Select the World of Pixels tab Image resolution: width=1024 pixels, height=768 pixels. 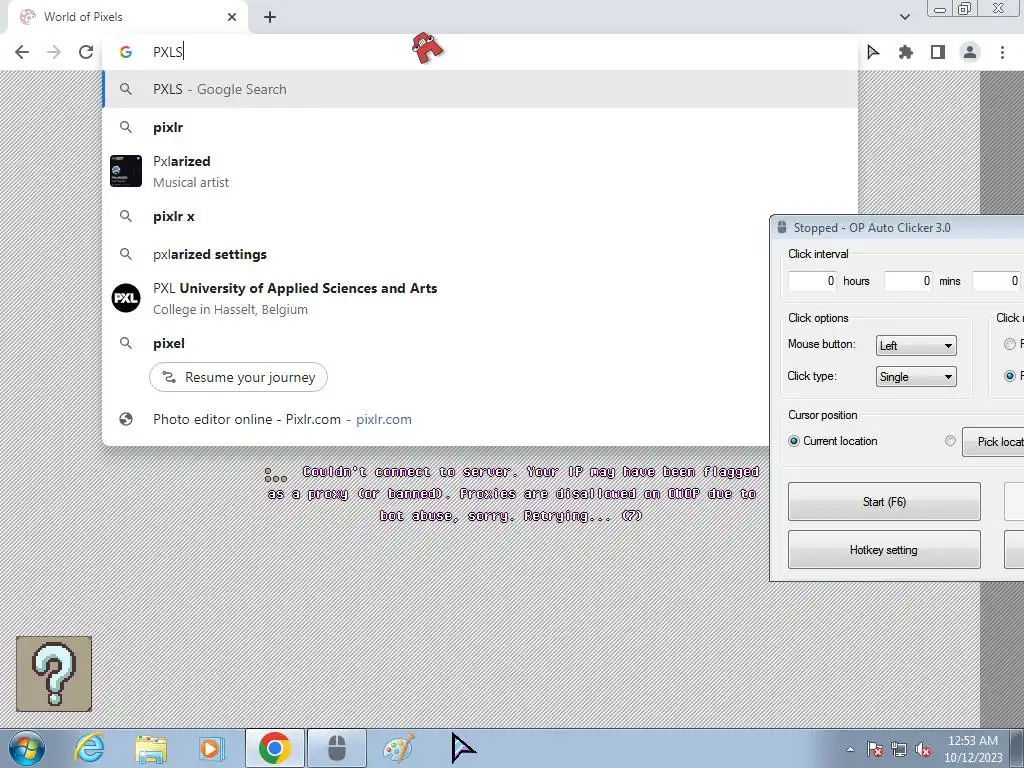click(x=127, y=17)
